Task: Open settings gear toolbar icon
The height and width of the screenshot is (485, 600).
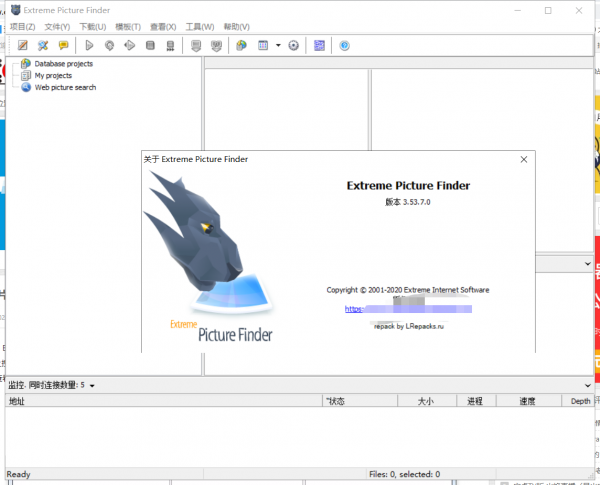Action: point(293,46)
